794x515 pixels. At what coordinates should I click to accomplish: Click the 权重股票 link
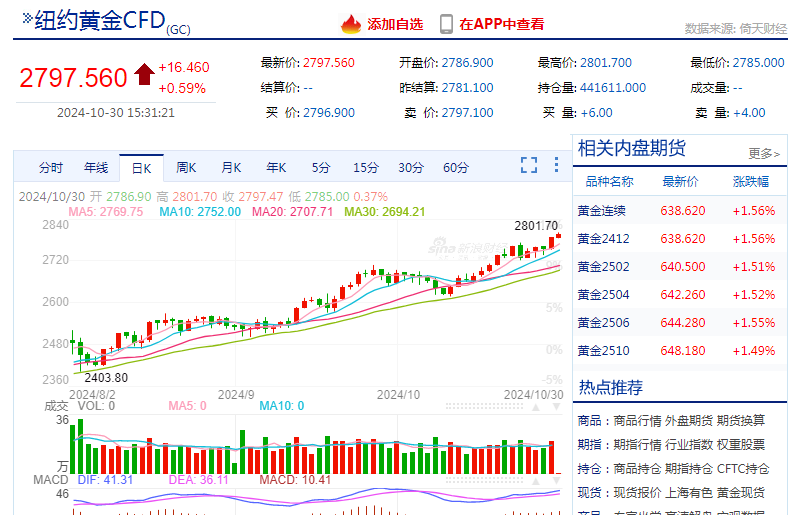click(x=740, y=445)
